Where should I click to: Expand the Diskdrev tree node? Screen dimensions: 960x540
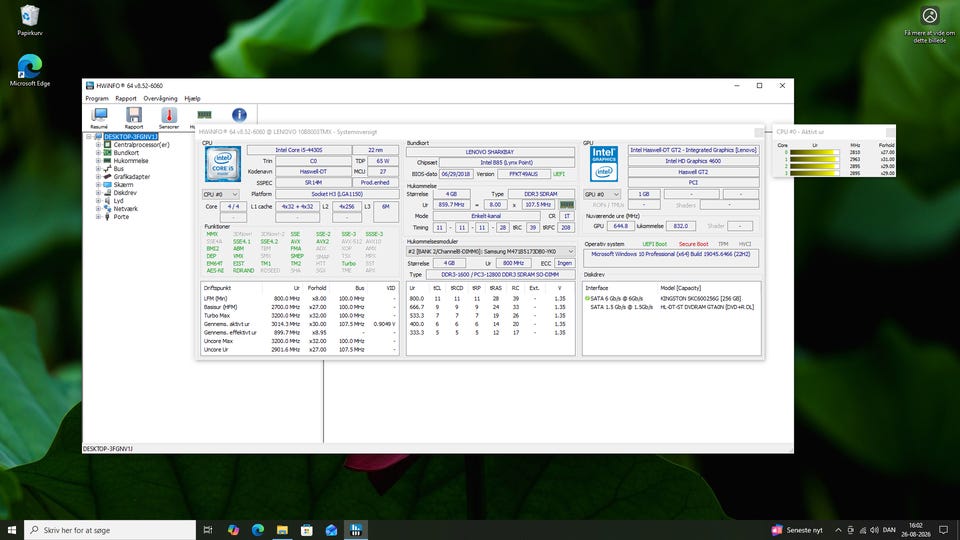point(98,192)
